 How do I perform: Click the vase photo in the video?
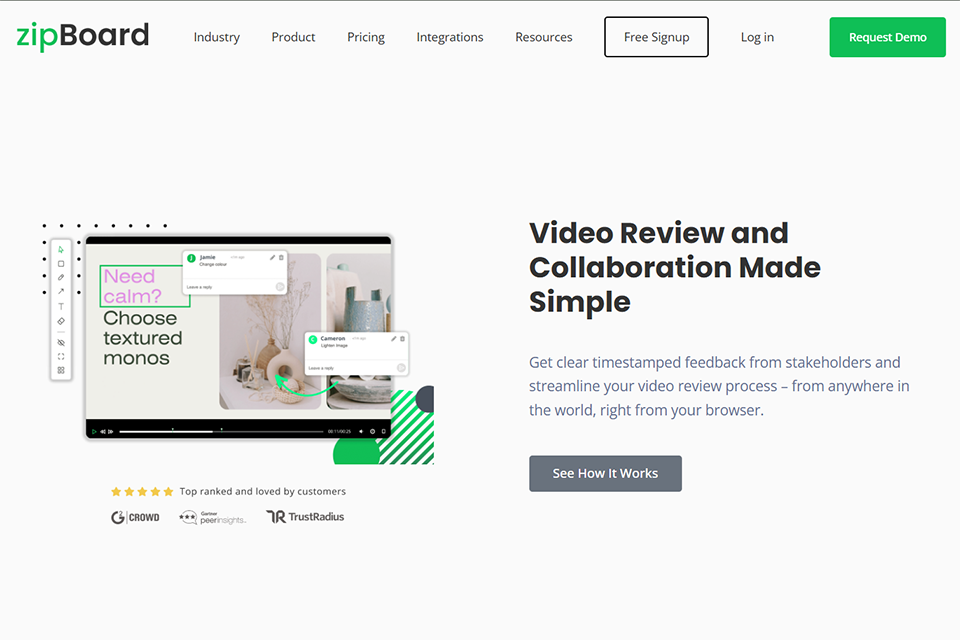(270, 331)
